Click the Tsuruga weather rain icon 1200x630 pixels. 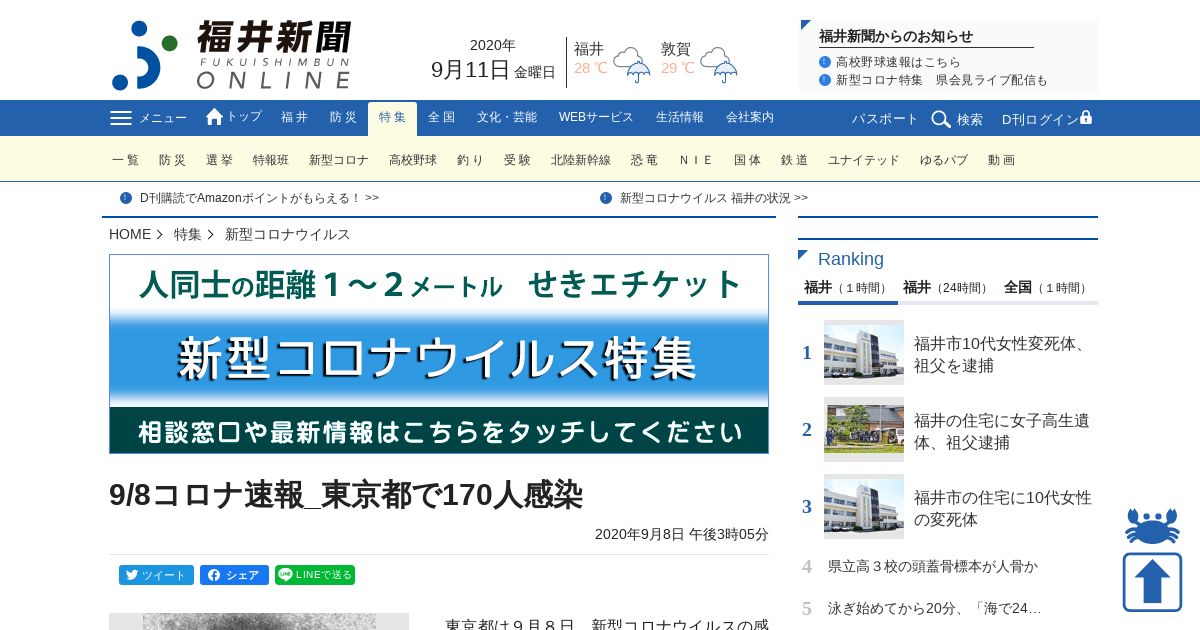coord(719,65)
